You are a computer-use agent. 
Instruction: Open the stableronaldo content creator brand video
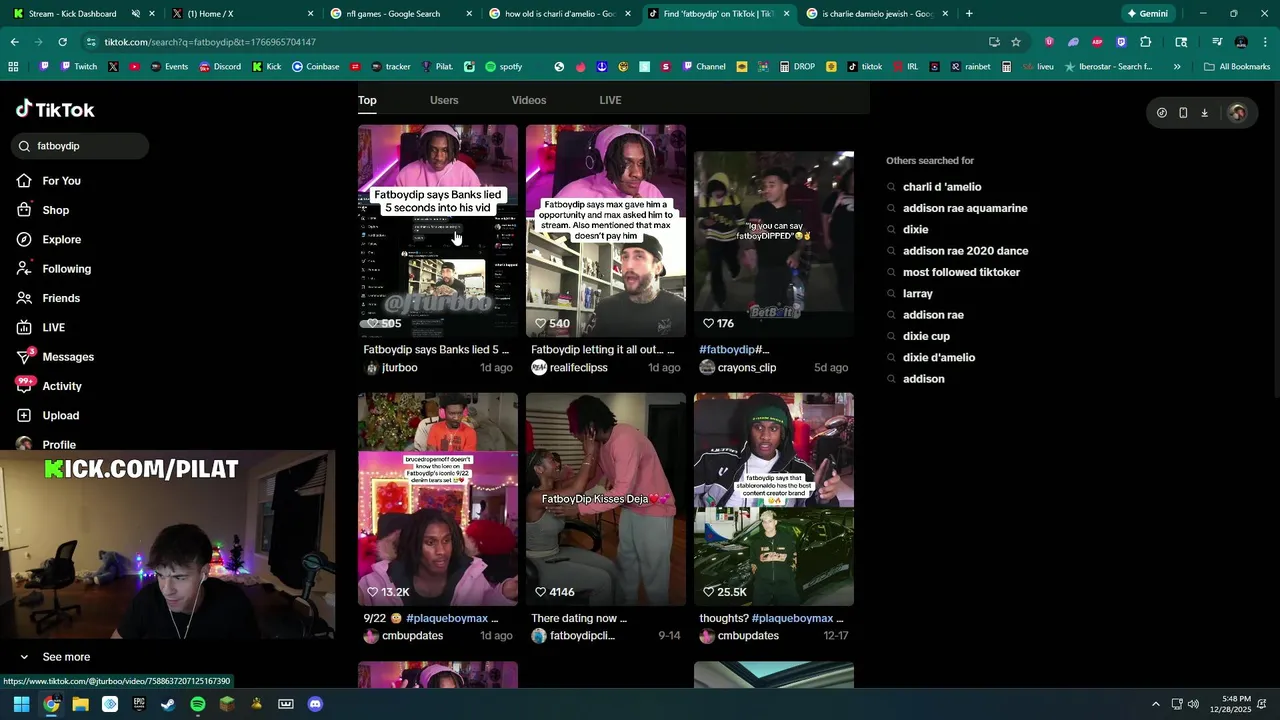click(x=774, y=499)
